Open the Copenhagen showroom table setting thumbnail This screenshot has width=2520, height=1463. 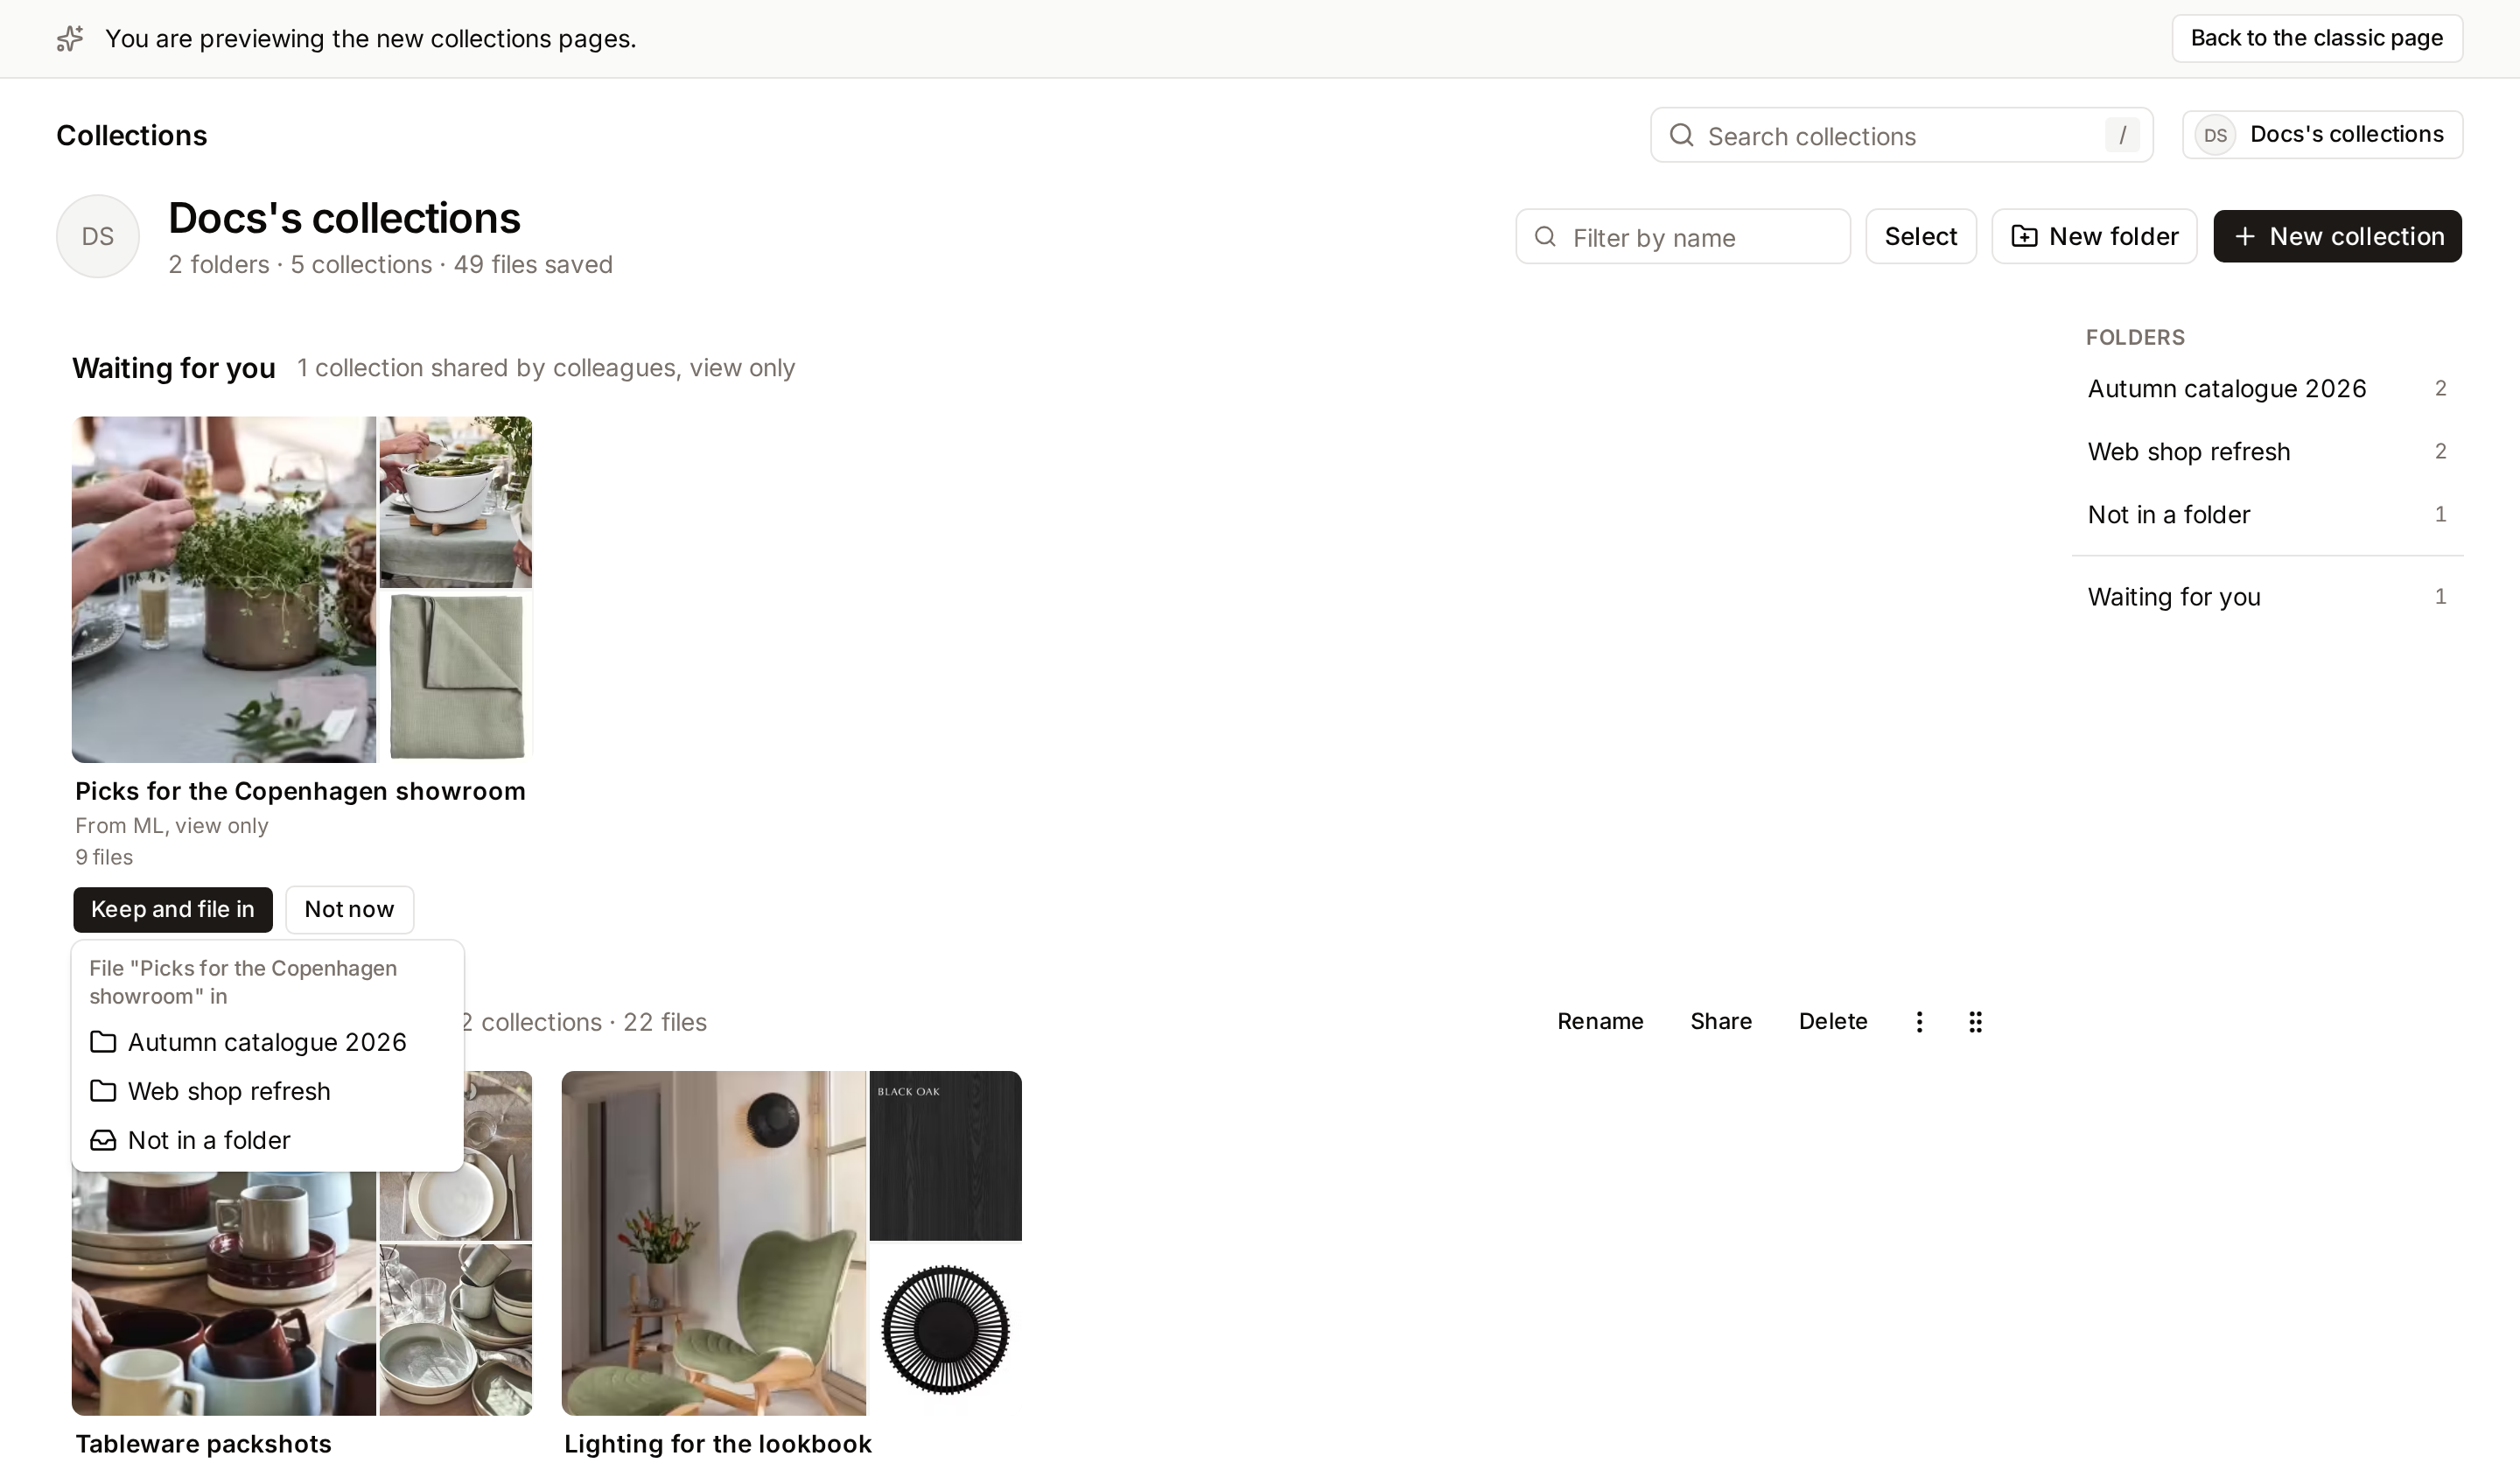224,589
